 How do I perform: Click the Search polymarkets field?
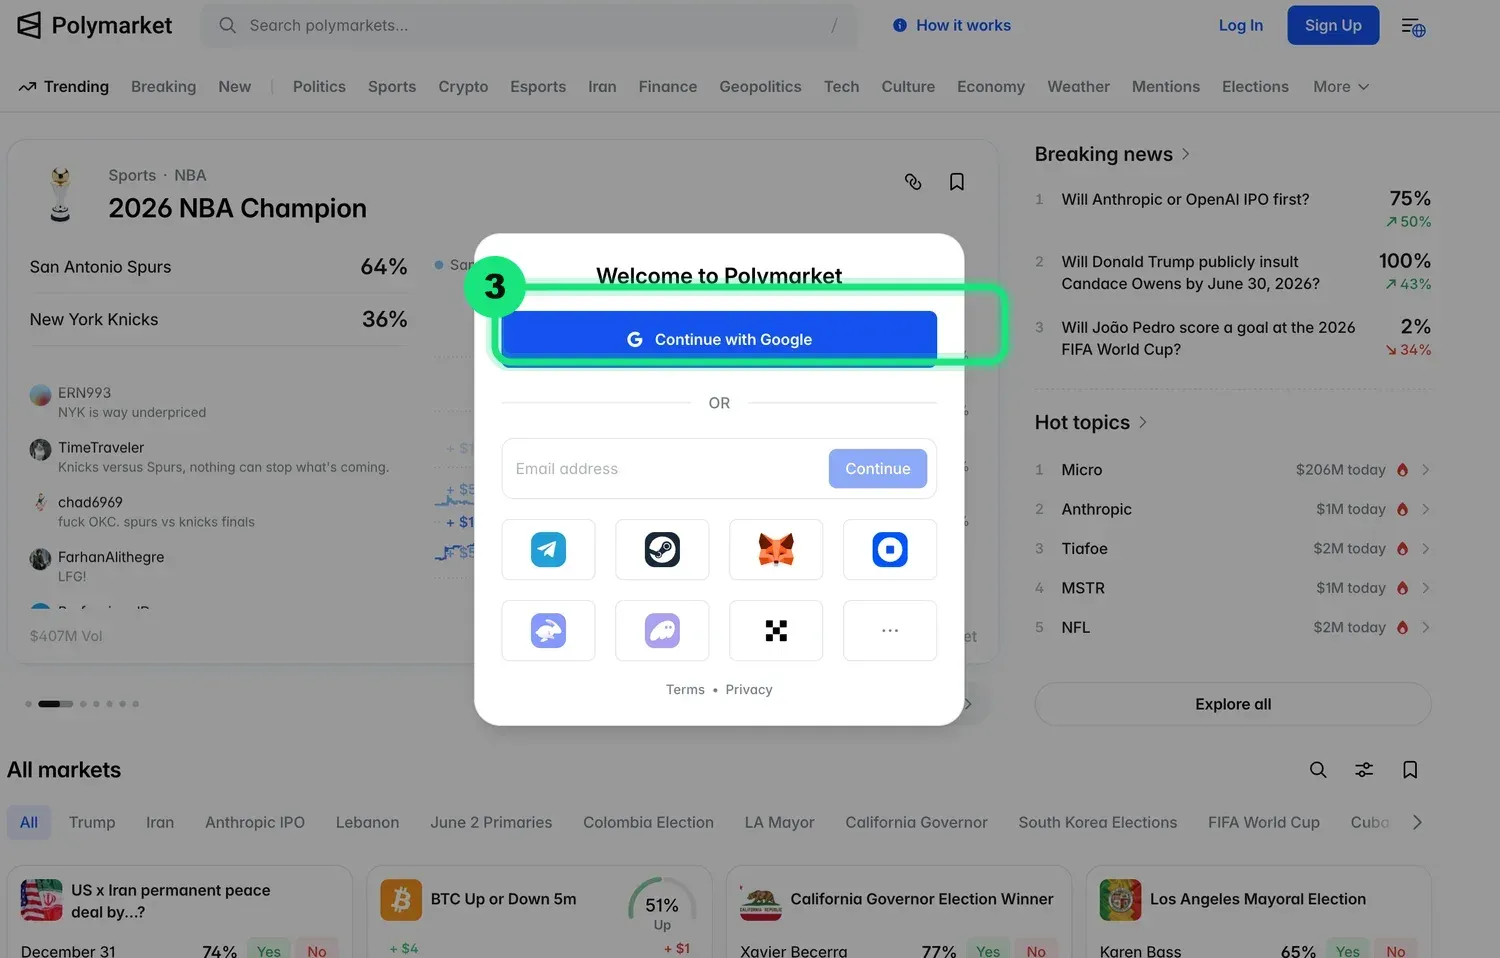[x=529, y=25]
